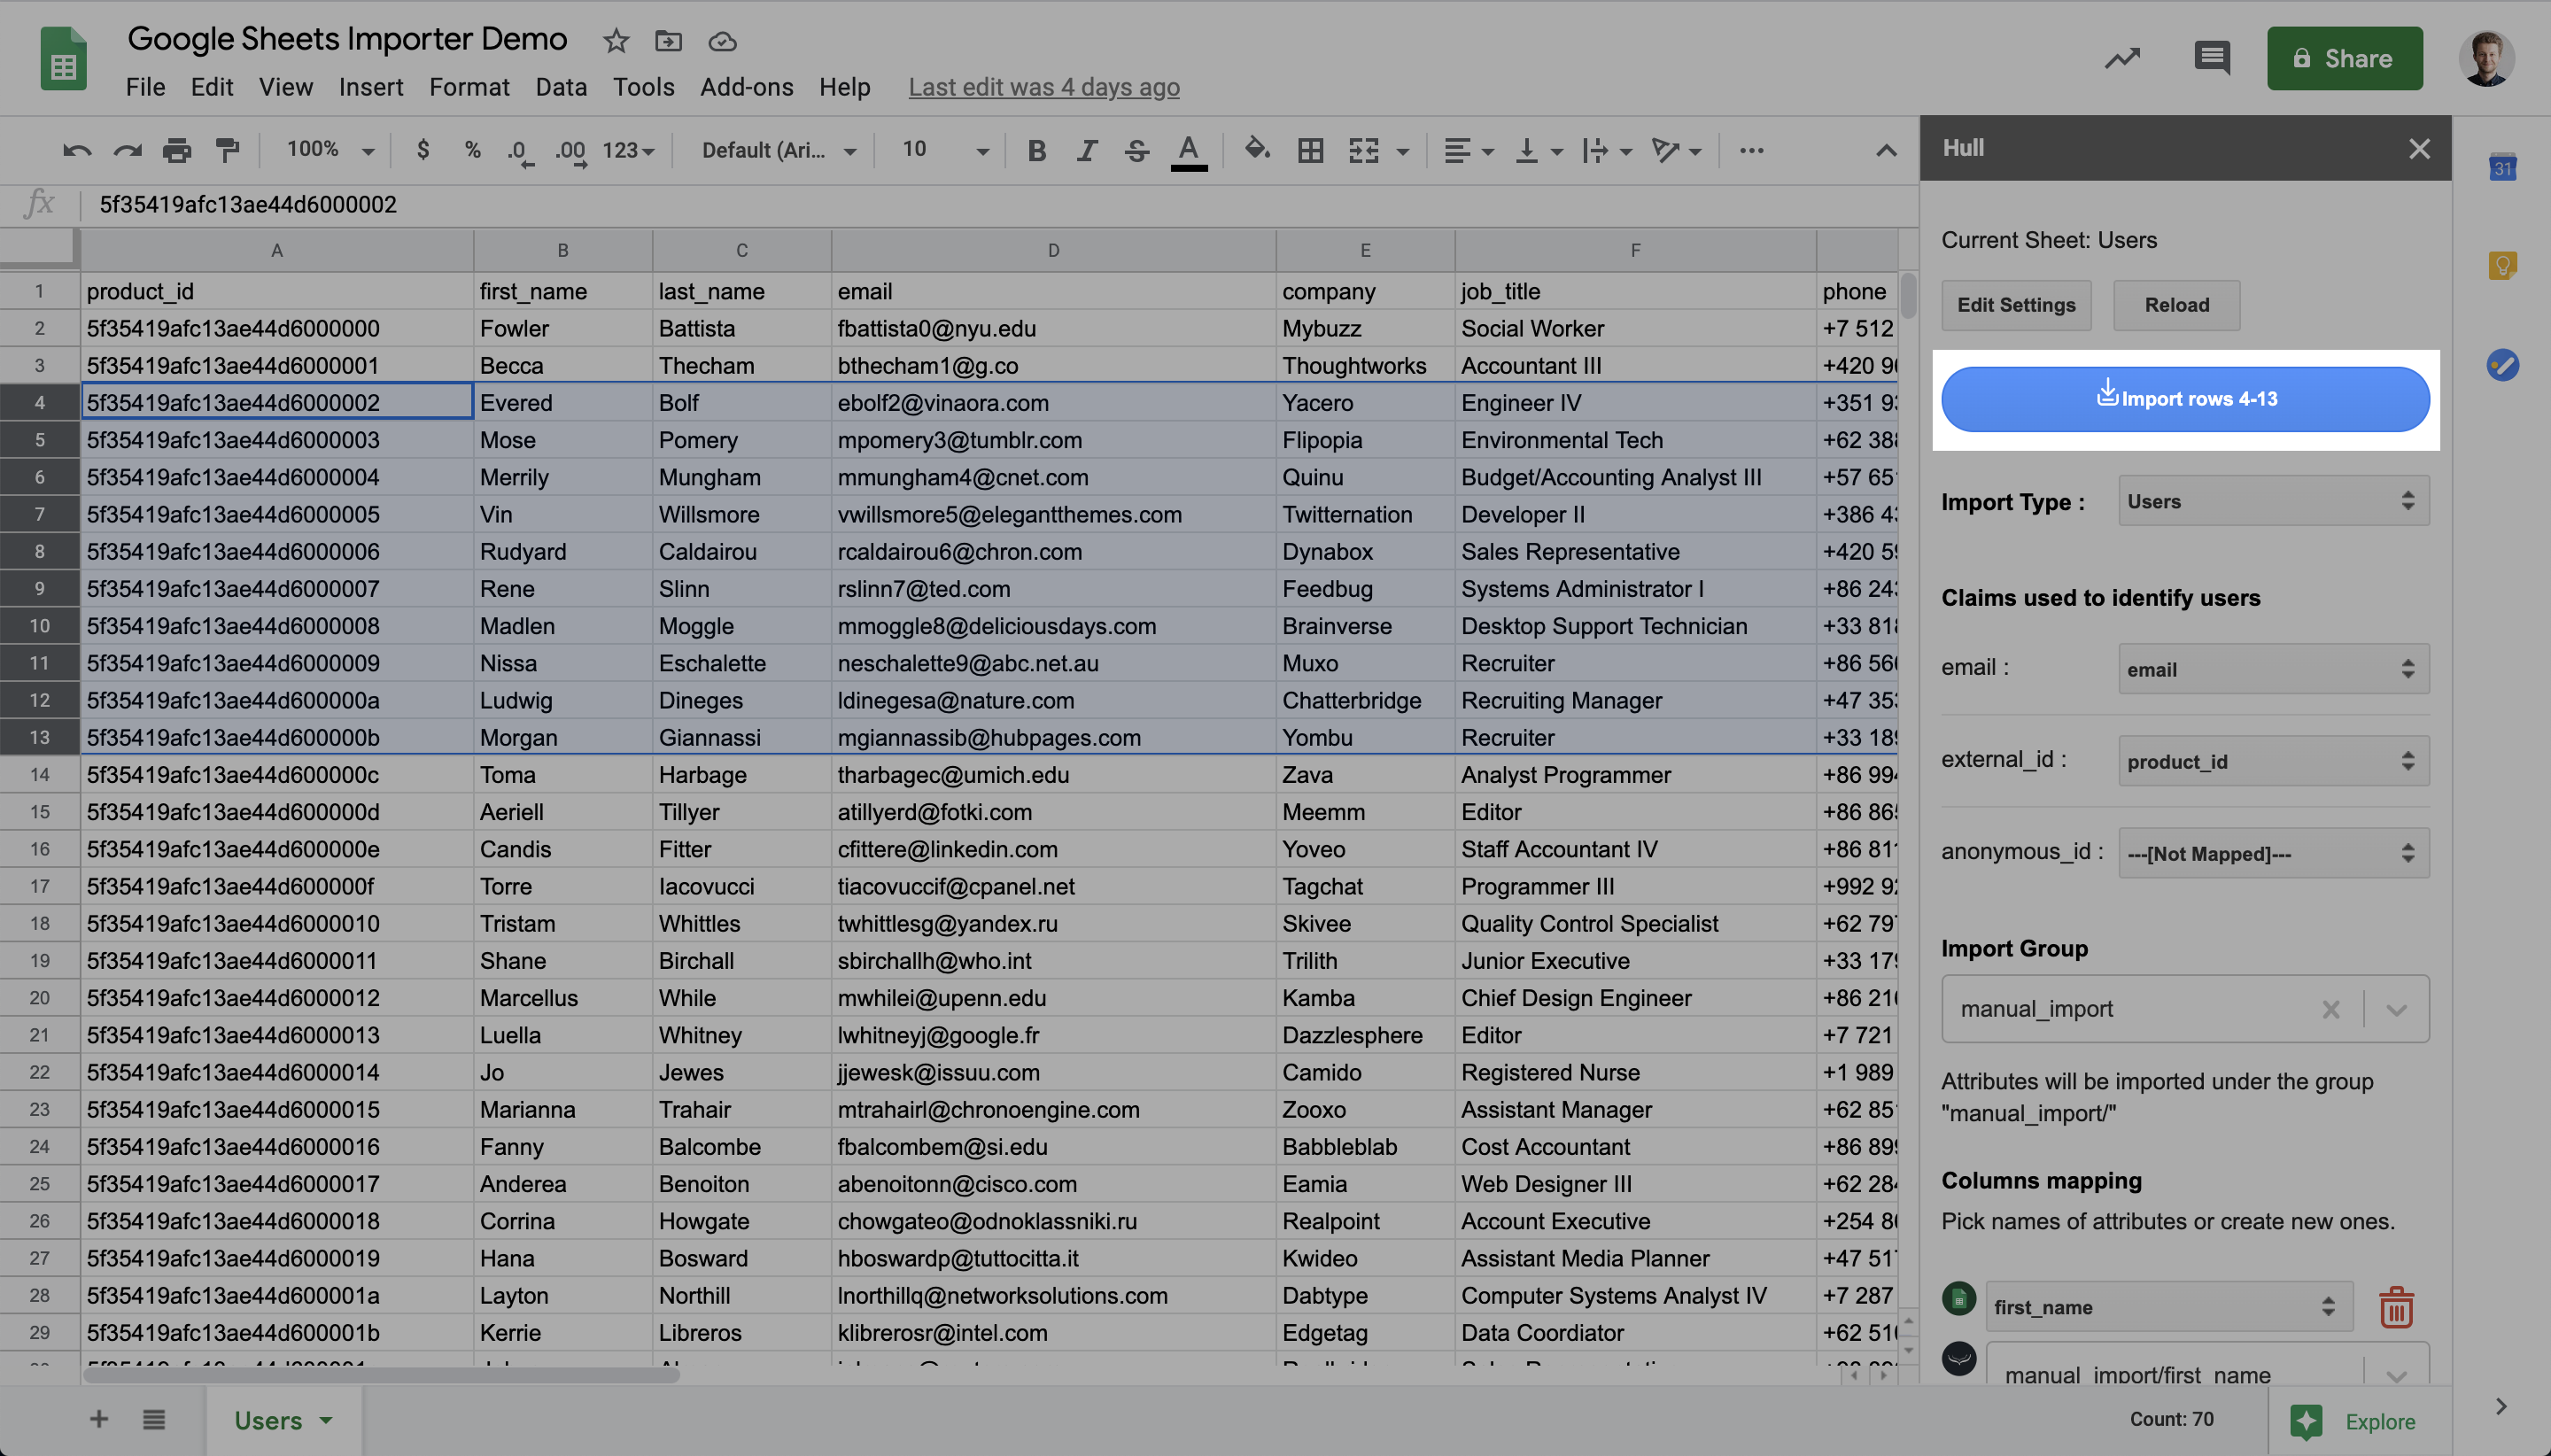
Task: Open Google Calendar side panel icon
Action: (x=2502, y=167)
